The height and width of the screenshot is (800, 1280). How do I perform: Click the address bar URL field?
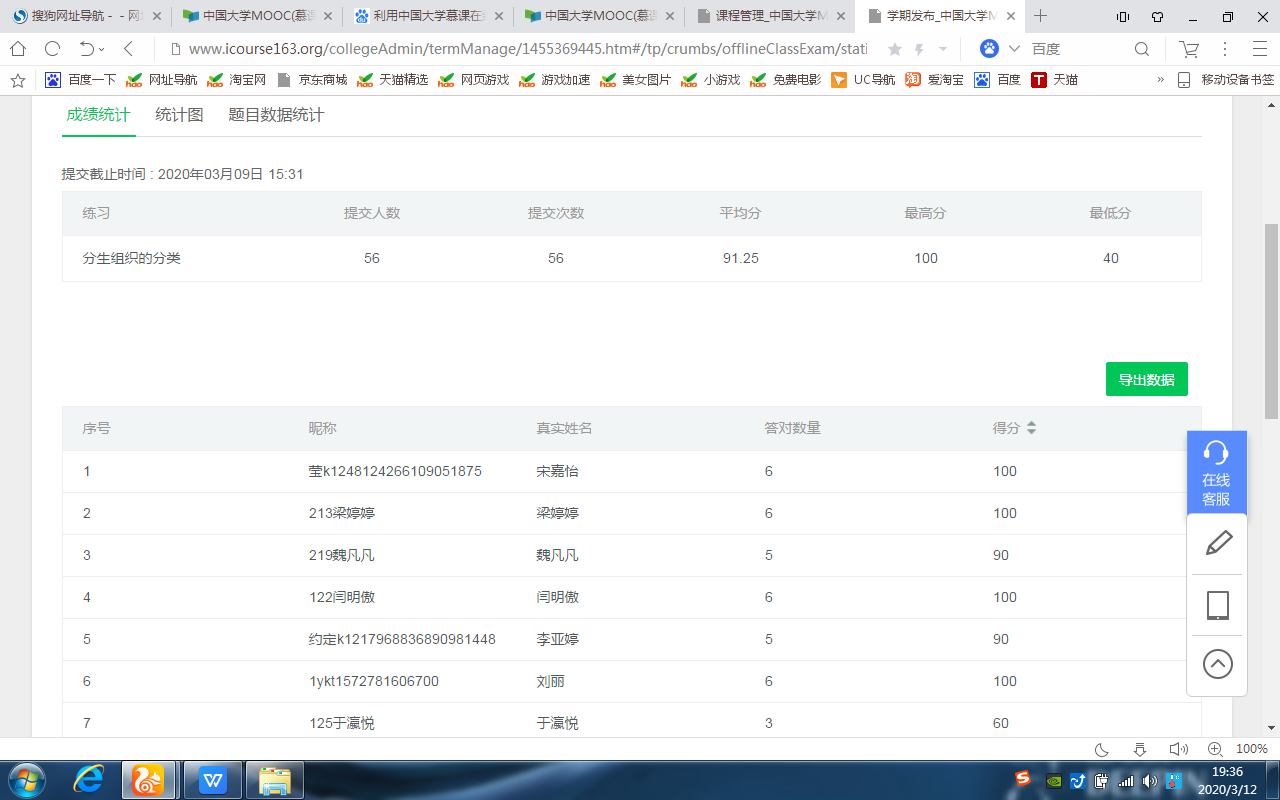click(520, 49)
